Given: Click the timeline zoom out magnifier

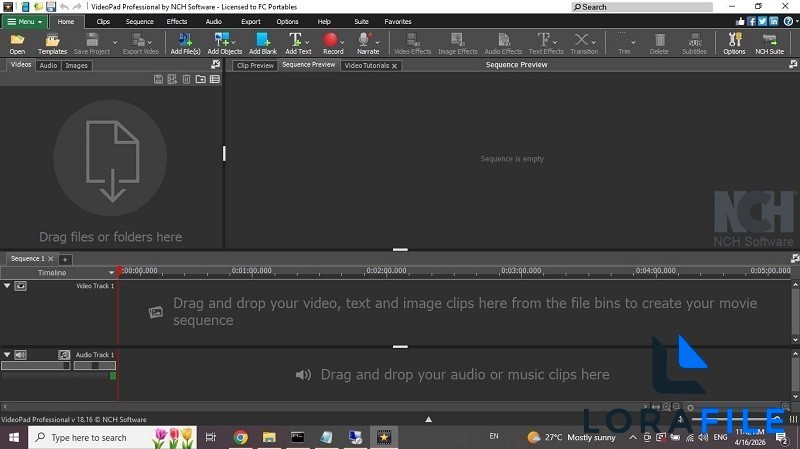Looking at the screenshot, I should tap(677, 407).
